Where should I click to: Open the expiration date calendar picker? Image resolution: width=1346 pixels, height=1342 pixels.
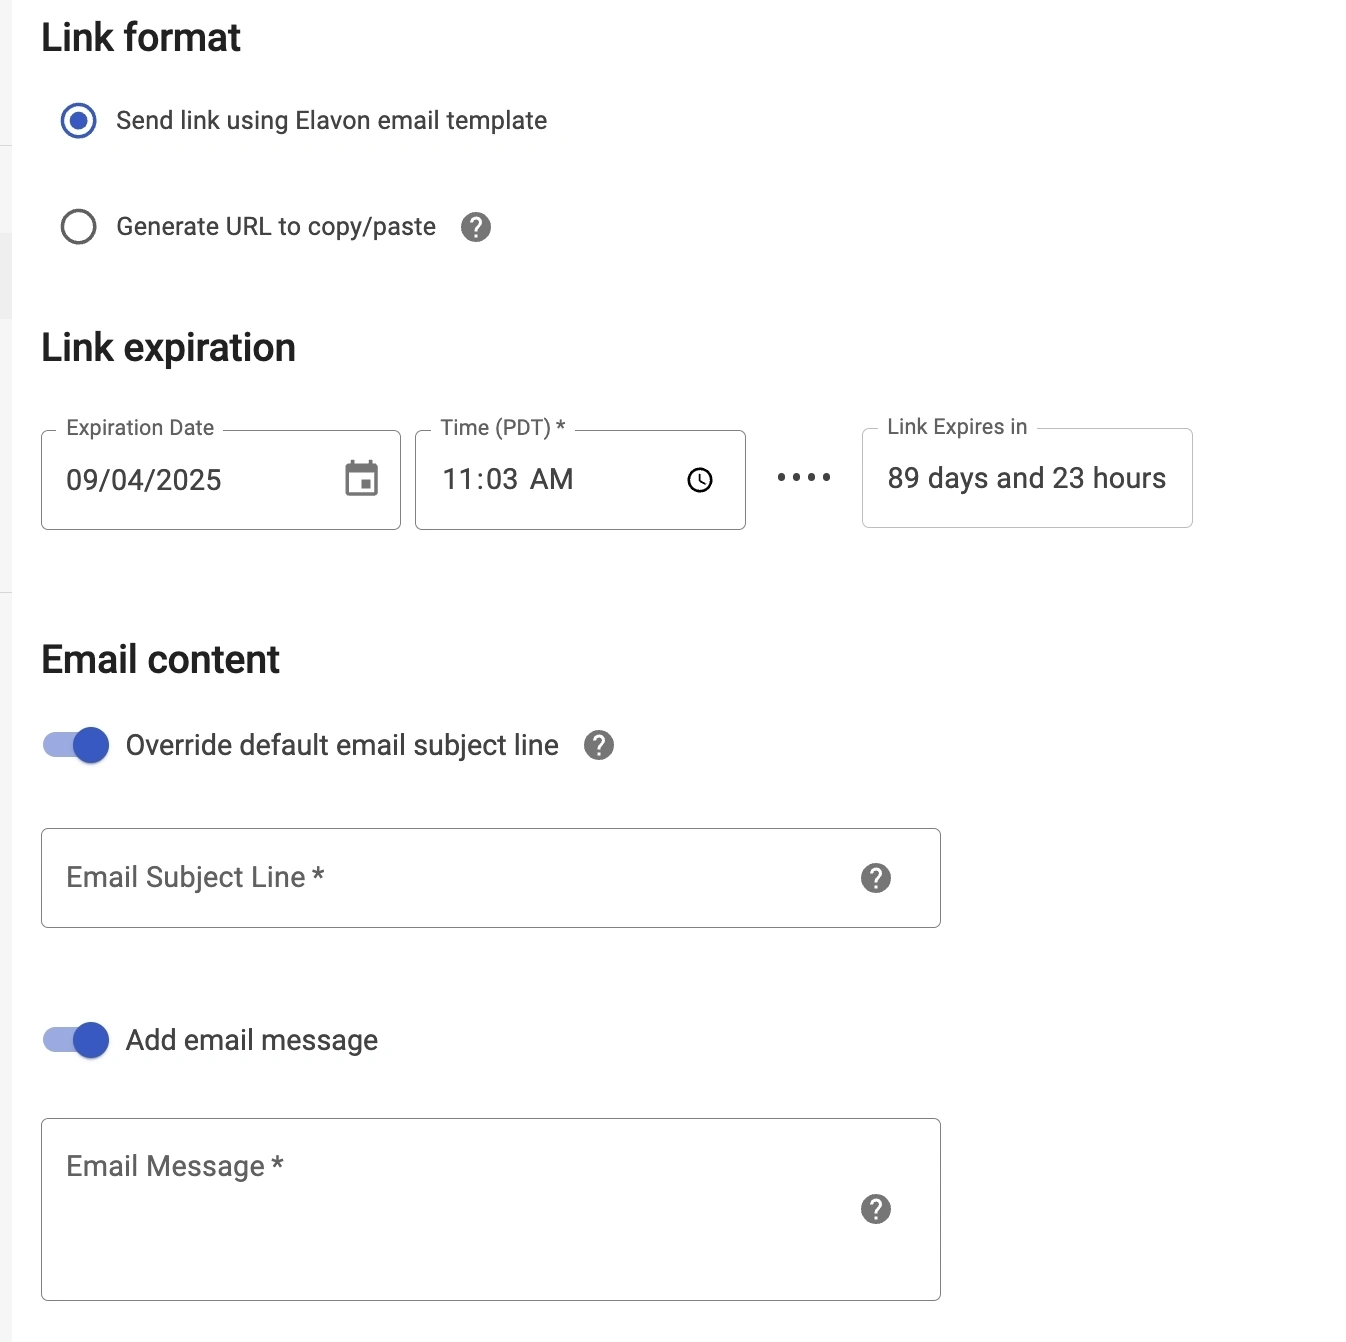coord(361,479)
